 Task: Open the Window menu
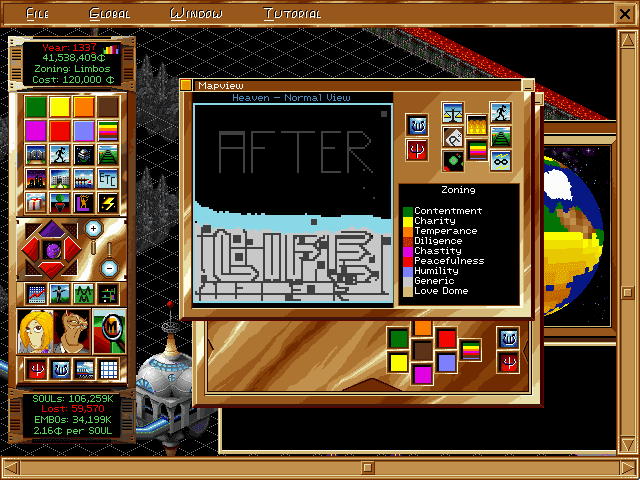point(196,14)
